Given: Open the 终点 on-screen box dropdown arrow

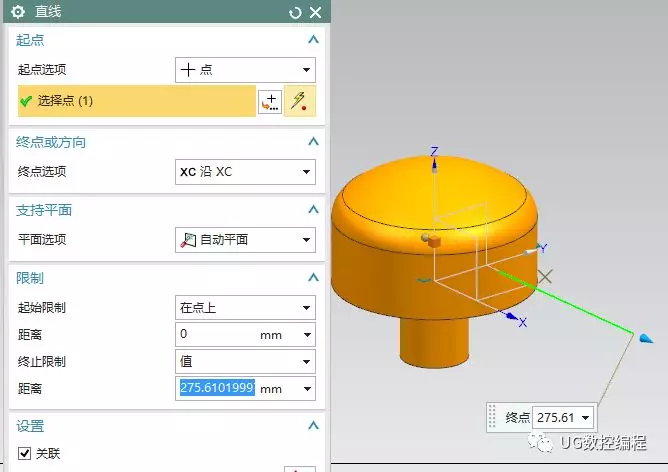Looking at the screenshot, I should tap(586, 418).
